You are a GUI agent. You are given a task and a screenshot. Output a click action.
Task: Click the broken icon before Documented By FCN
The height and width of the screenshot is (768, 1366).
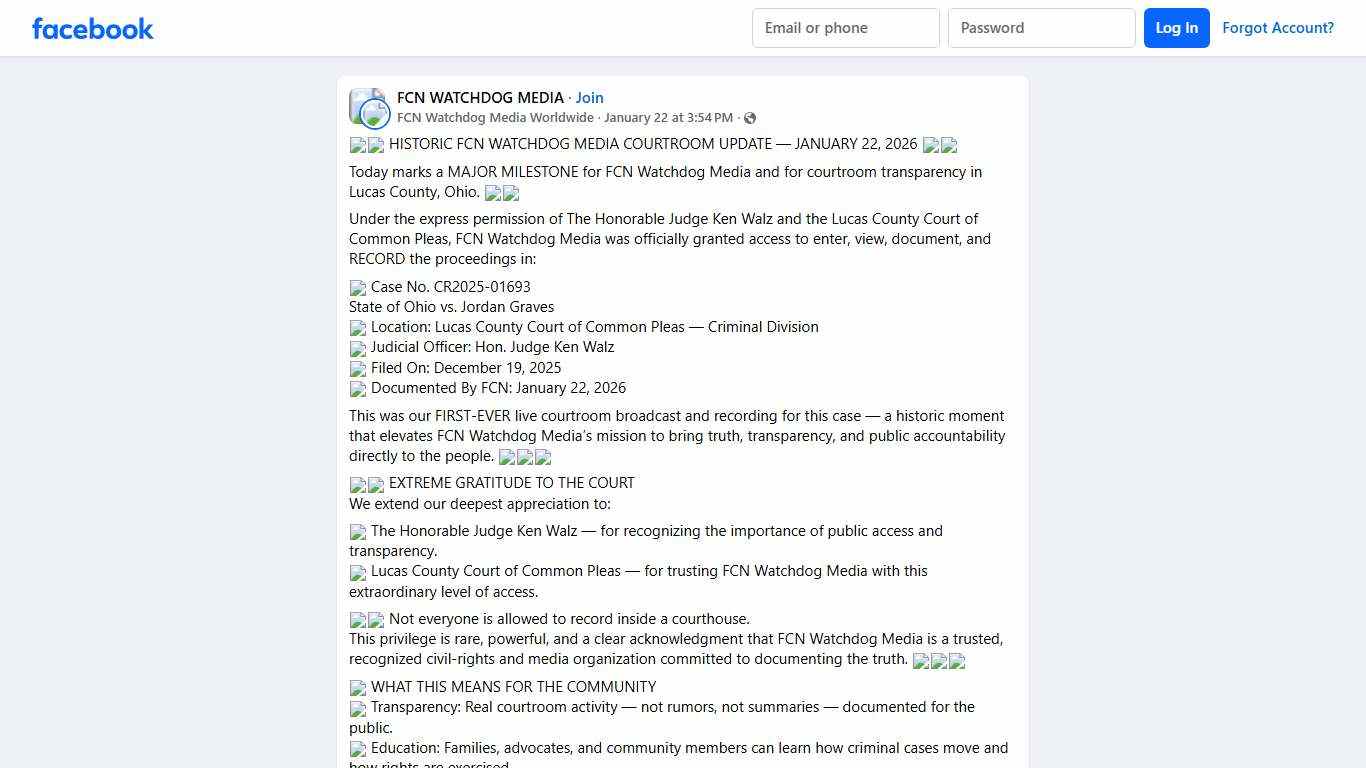pyautogui.click(x=358, y=389)
